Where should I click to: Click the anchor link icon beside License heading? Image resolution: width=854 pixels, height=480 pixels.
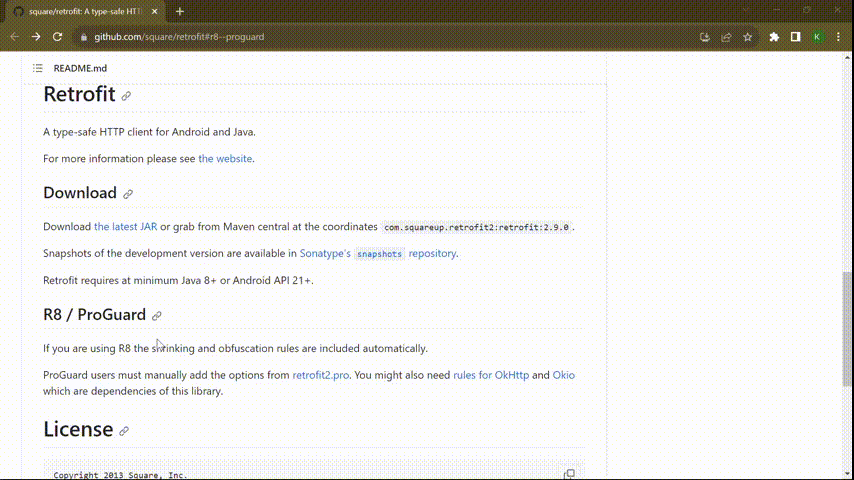click(124, 431)
